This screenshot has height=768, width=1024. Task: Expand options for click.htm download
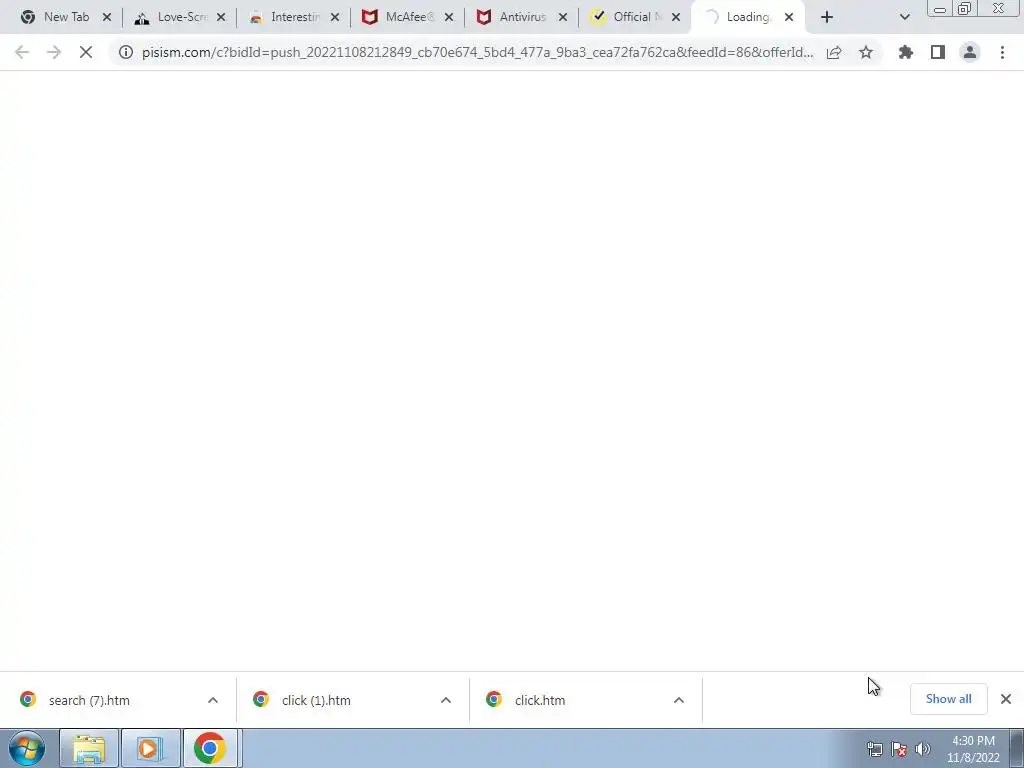tap(679, 700)
